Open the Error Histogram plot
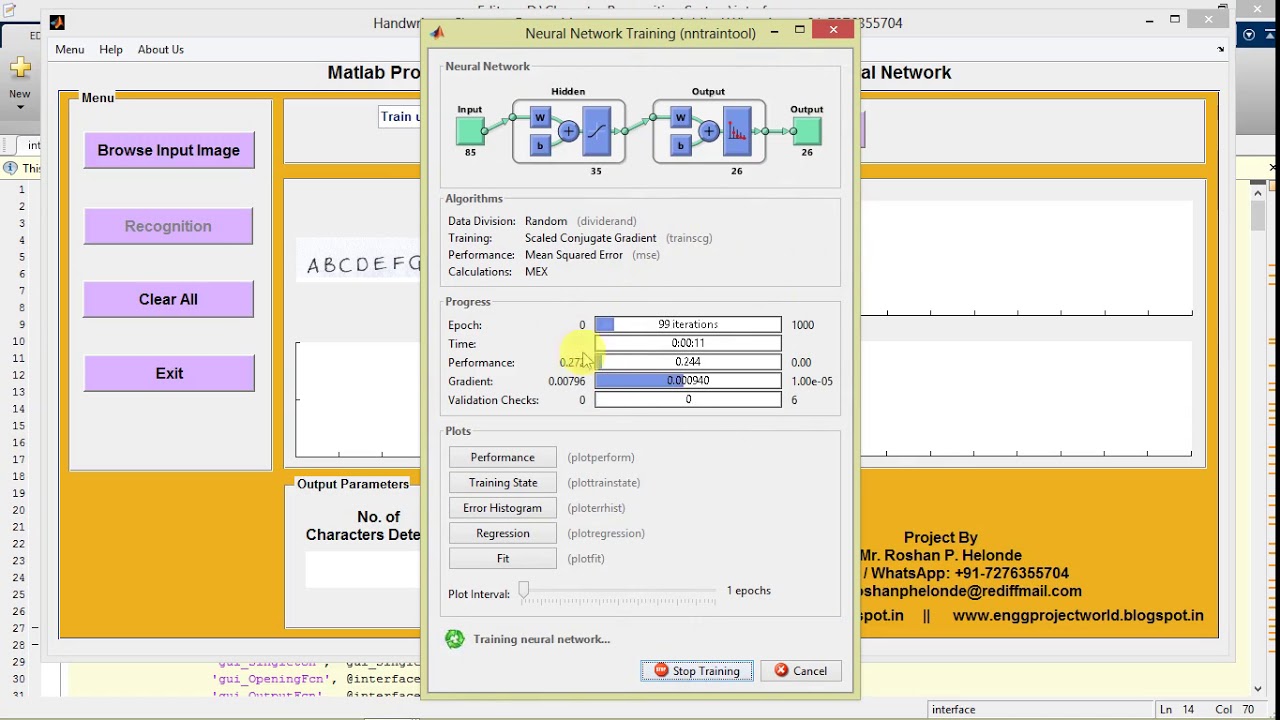This screenshot has width=1280, height=720. click(x=502, y=508)
